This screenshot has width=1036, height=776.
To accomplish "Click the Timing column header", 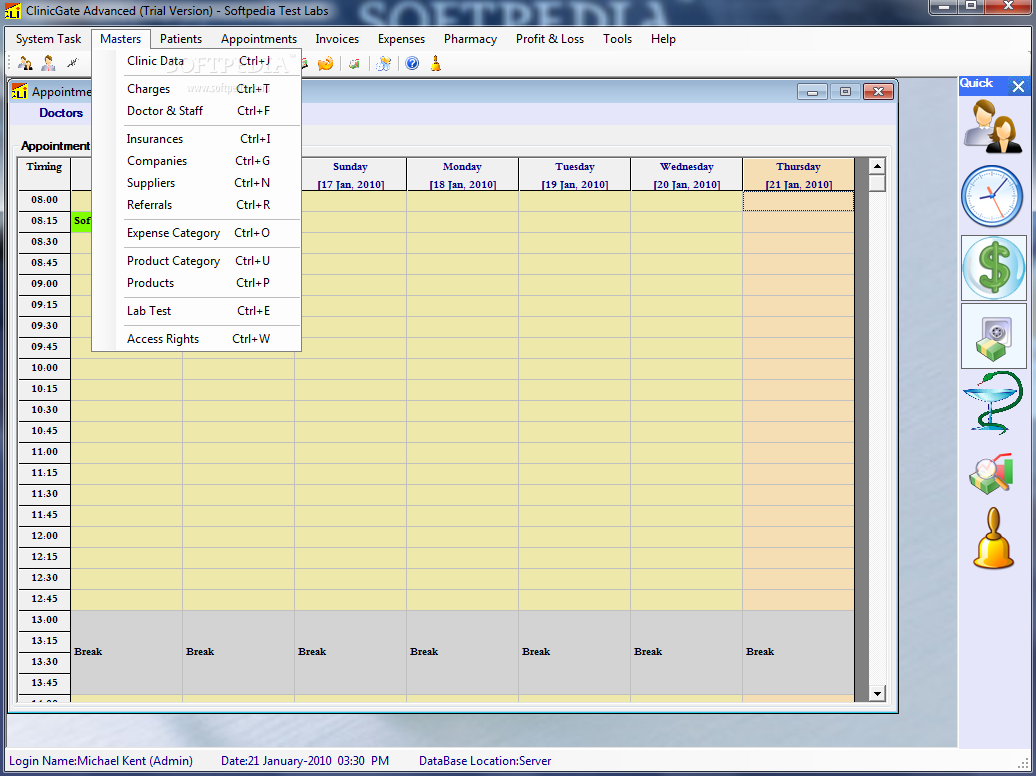I will 44,175.
